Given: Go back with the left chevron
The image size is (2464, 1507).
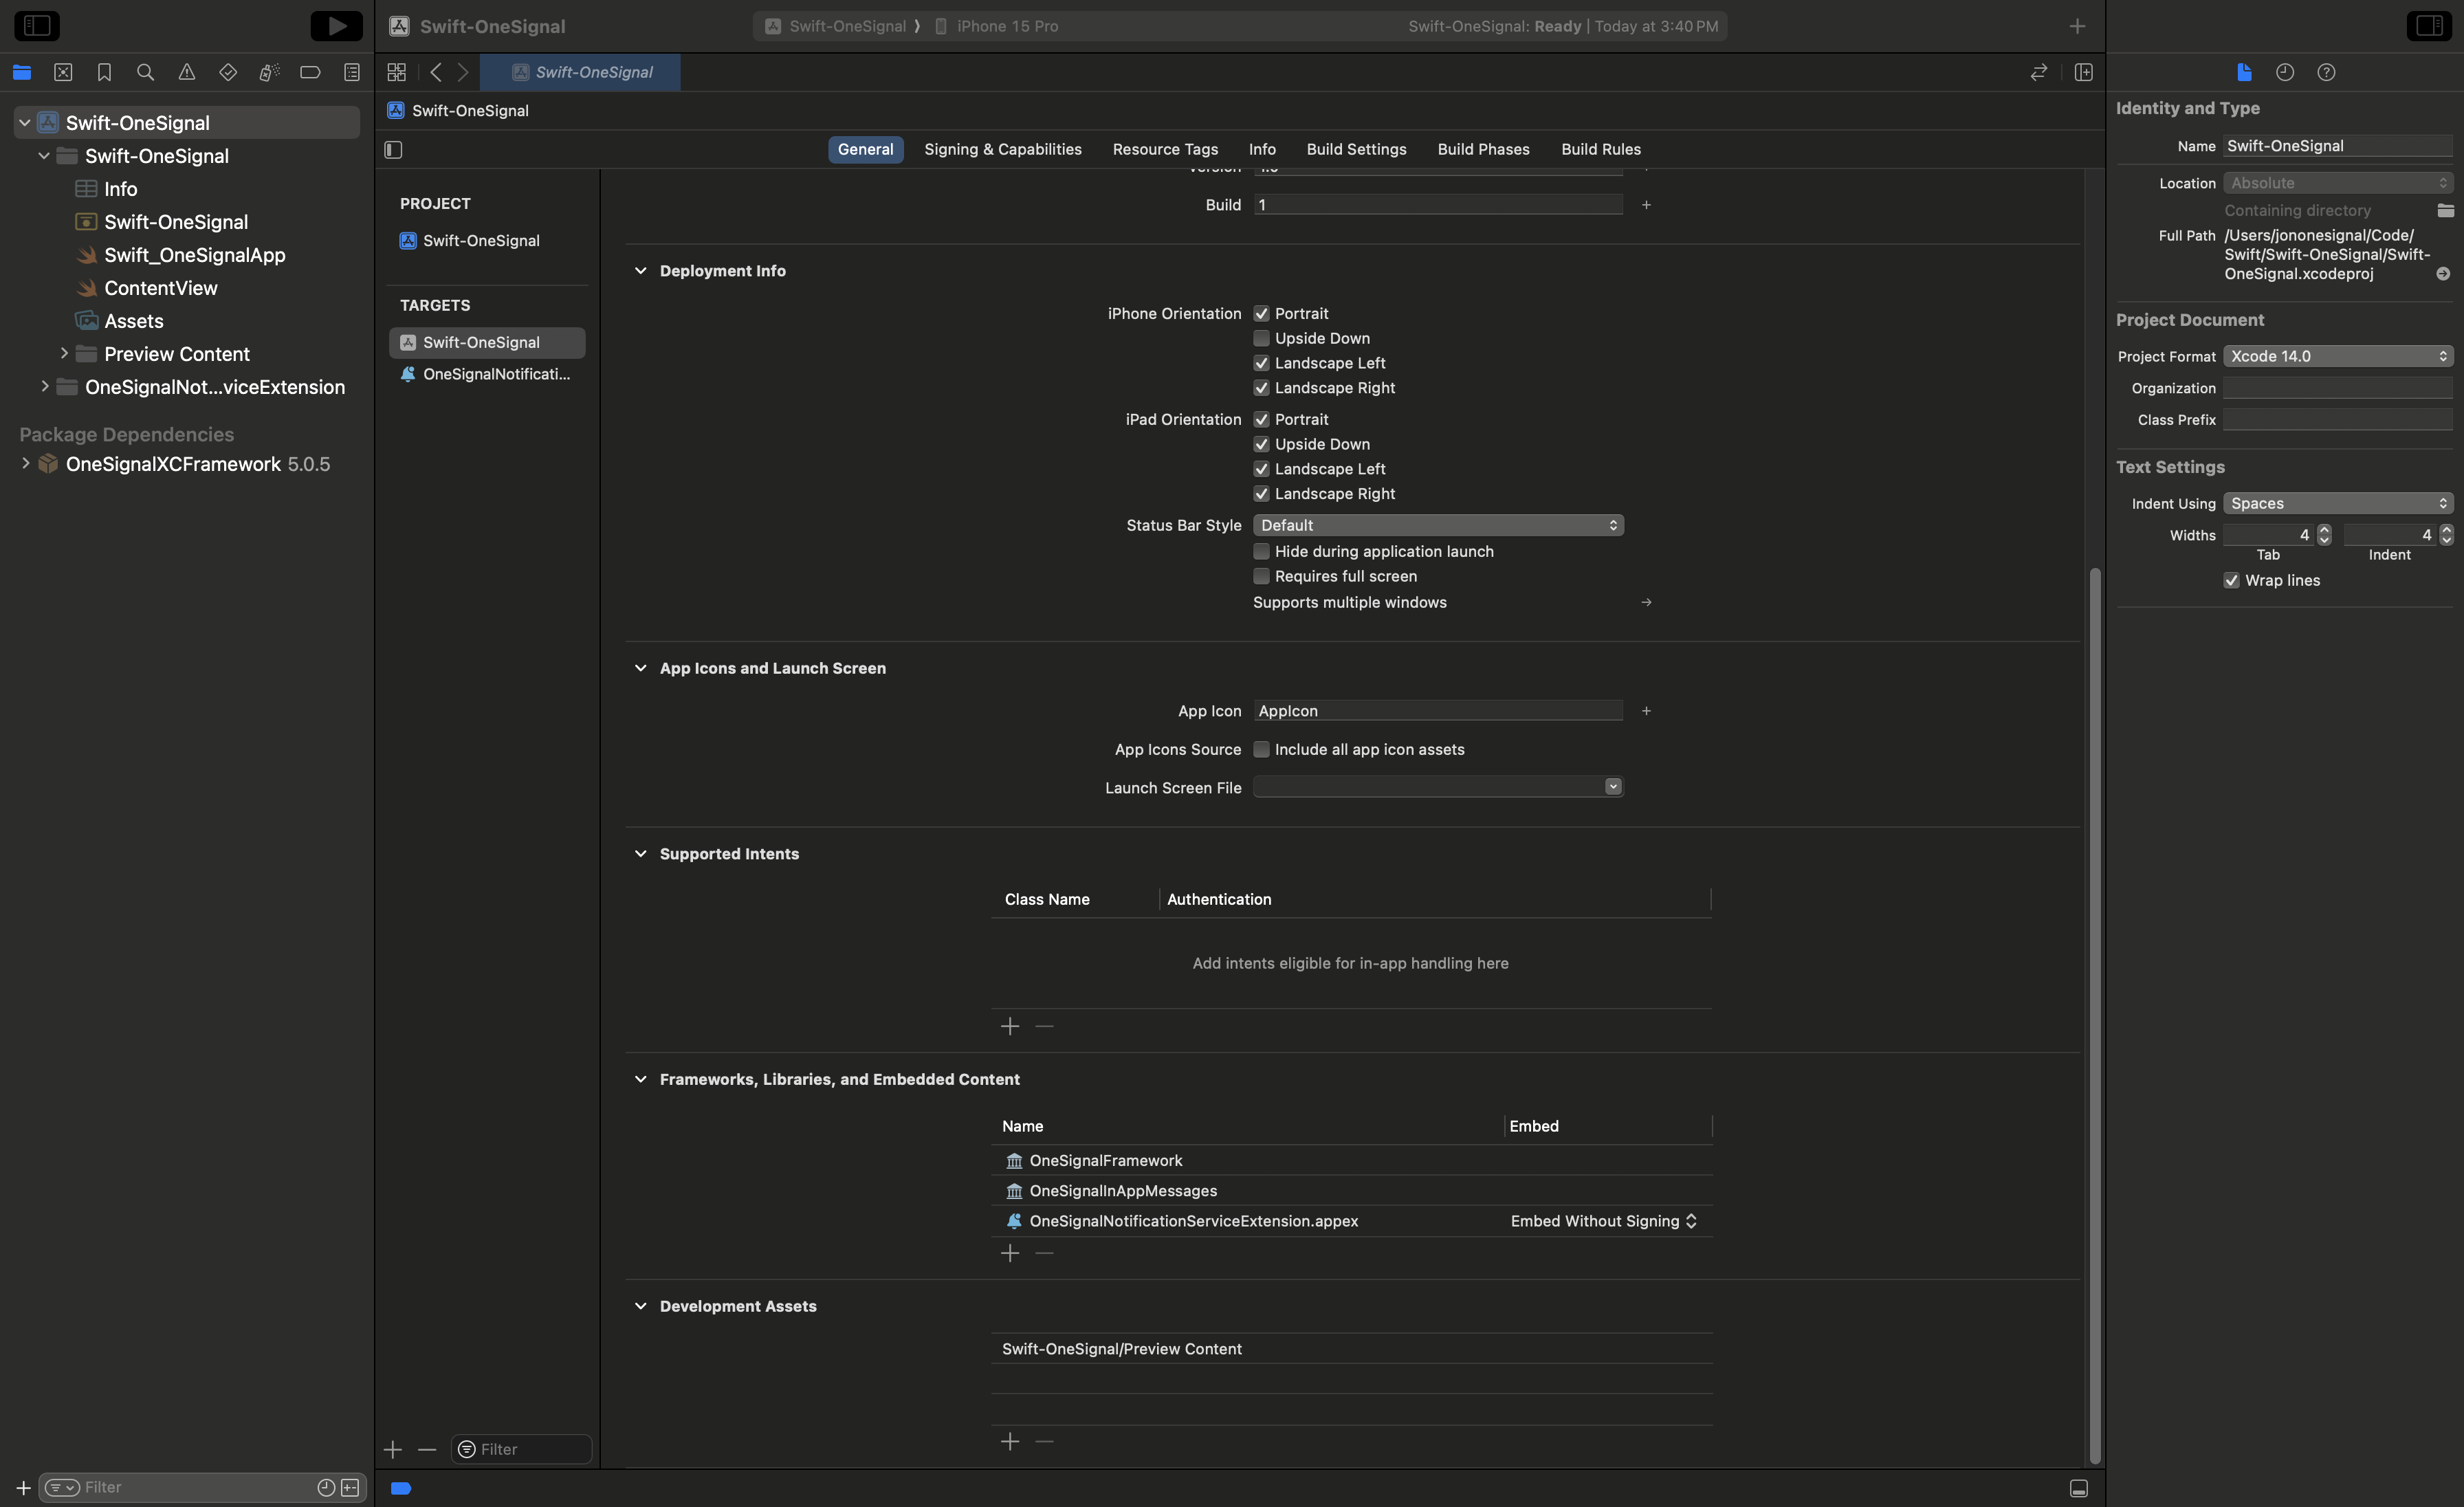Looking at the screenshot, I should coord(436,72).
